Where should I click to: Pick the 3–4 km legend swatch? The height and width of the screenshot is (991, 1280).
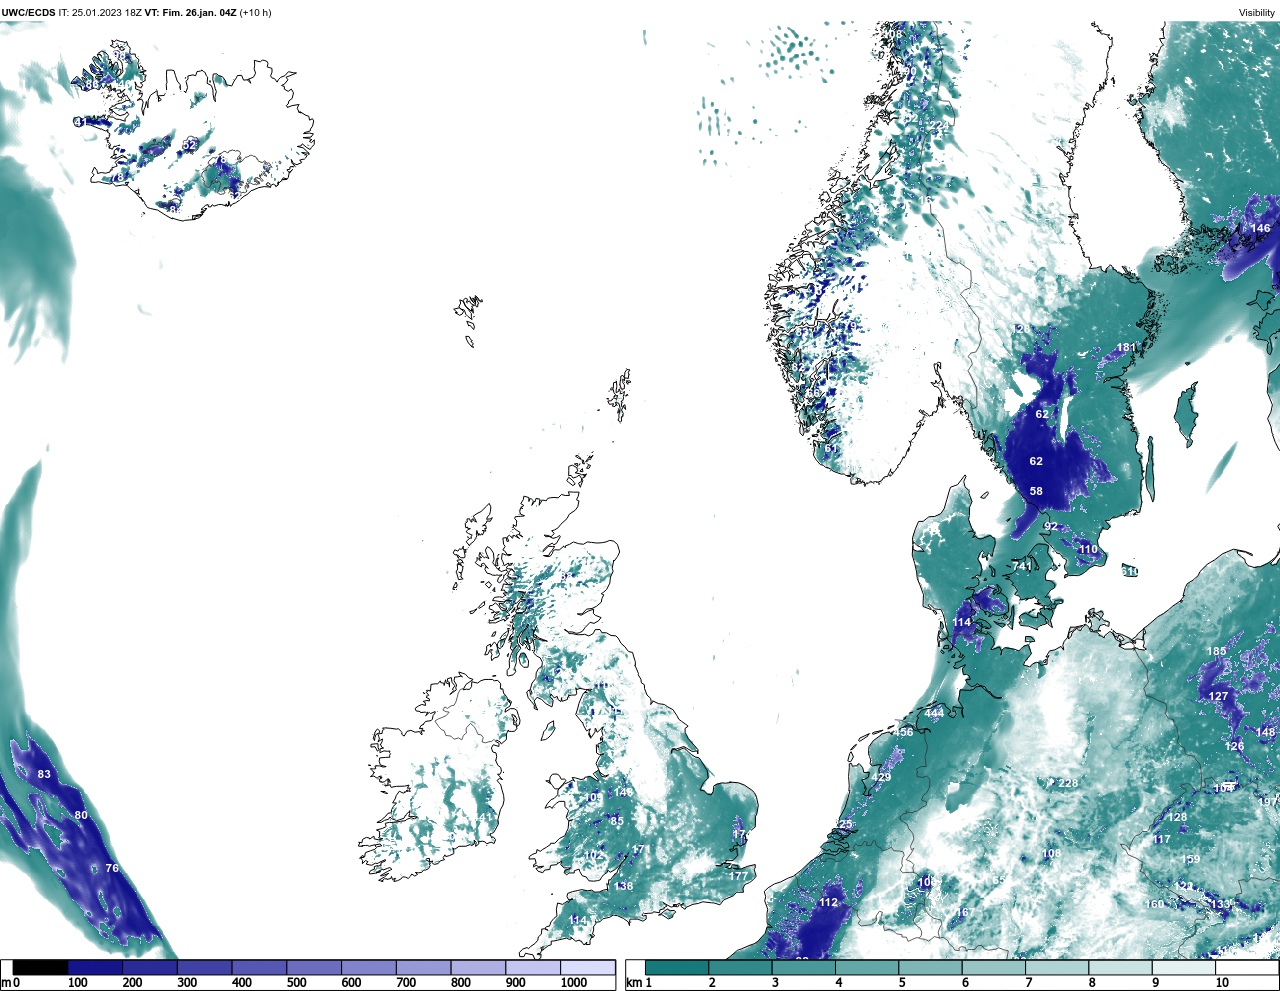click(x=803, y=968)
